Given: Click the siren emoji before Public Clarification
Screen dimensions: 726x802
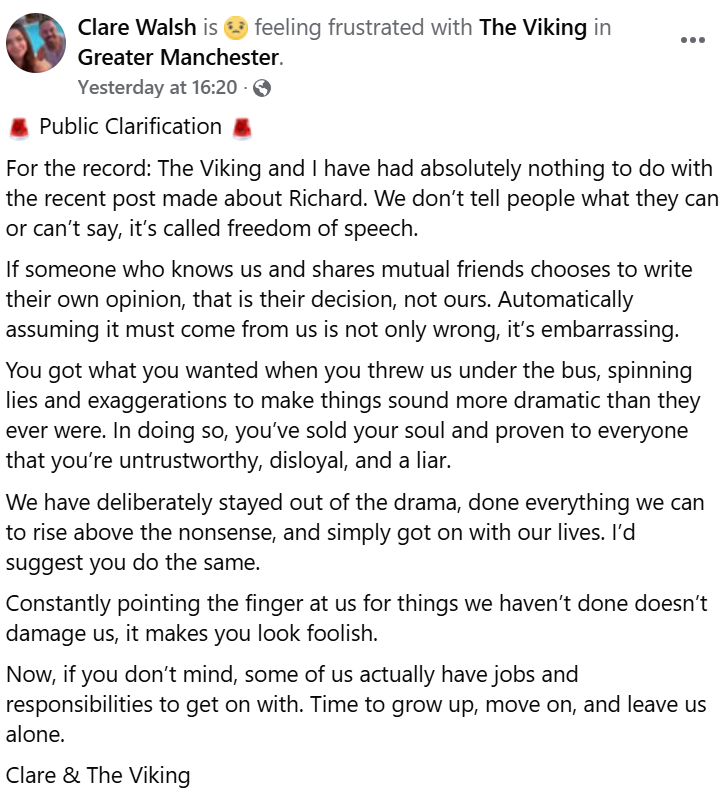Looking at the screenshot, I should (18, 127).
